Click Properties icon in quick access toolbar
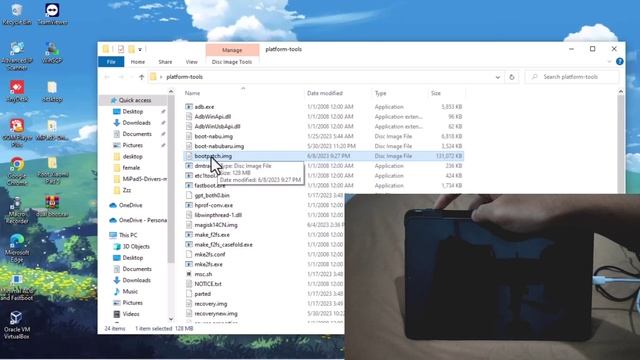 pyautogui.click(x=121, y=49)
